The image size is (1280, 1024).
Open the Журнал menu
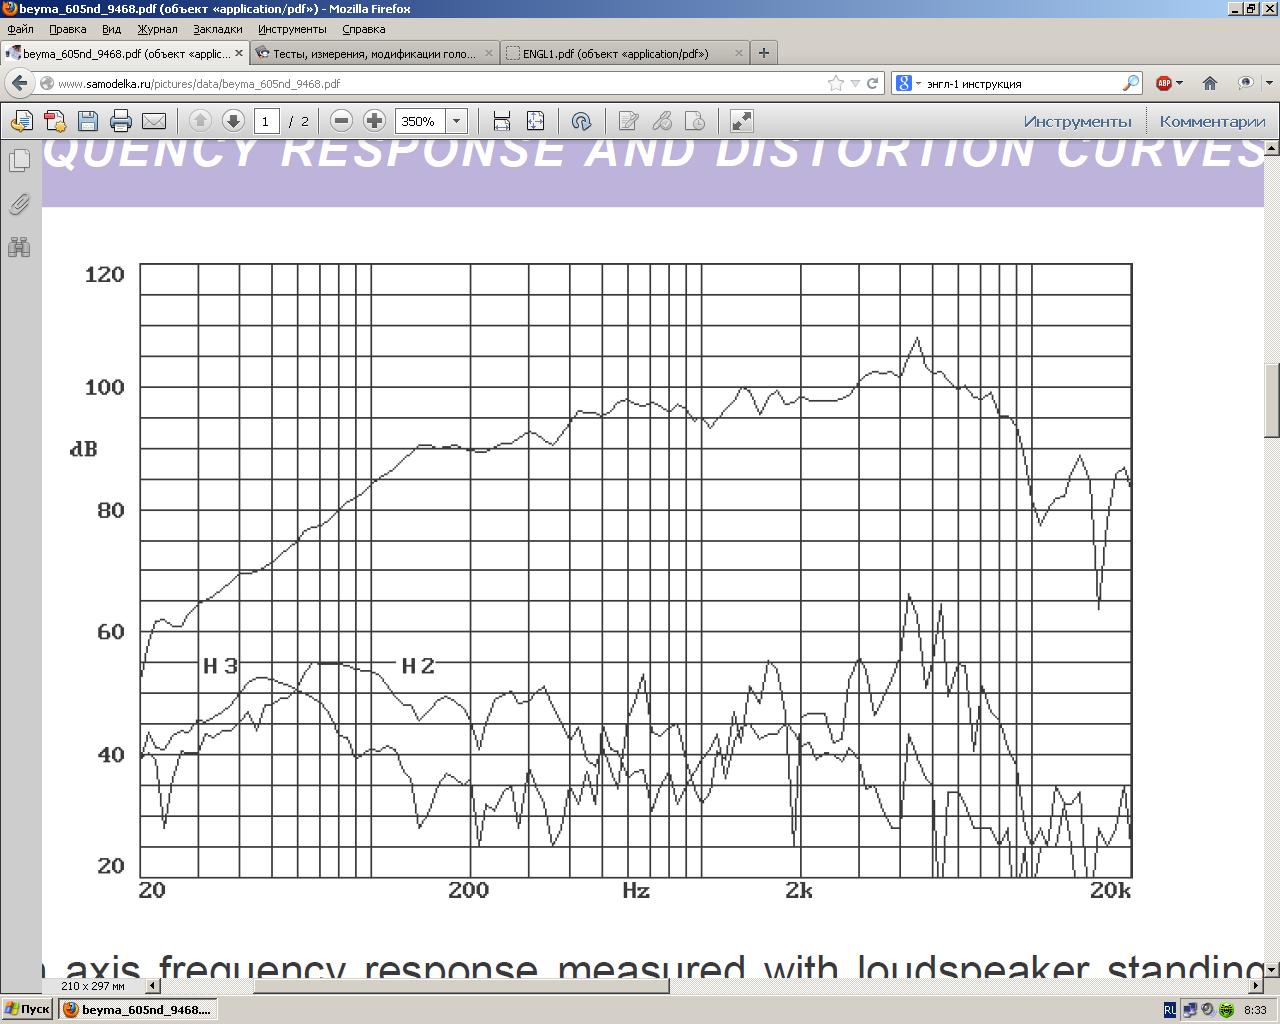tap(157, 29)
